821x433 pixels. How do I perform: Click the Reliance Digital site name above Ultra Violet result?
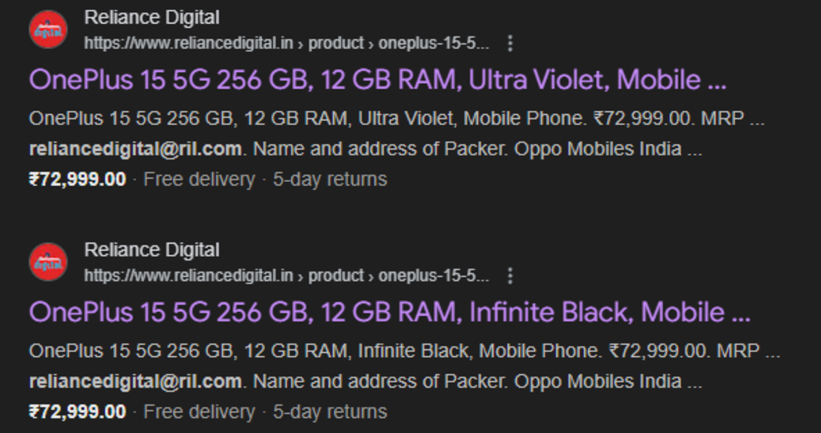click(x=151, y=18)
